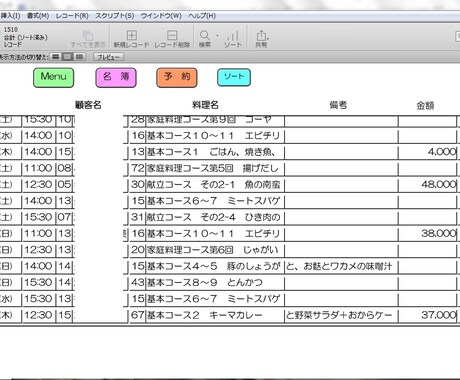Click the pink 名簿 button
Screen dimensions: 460x380
(116, 78)
